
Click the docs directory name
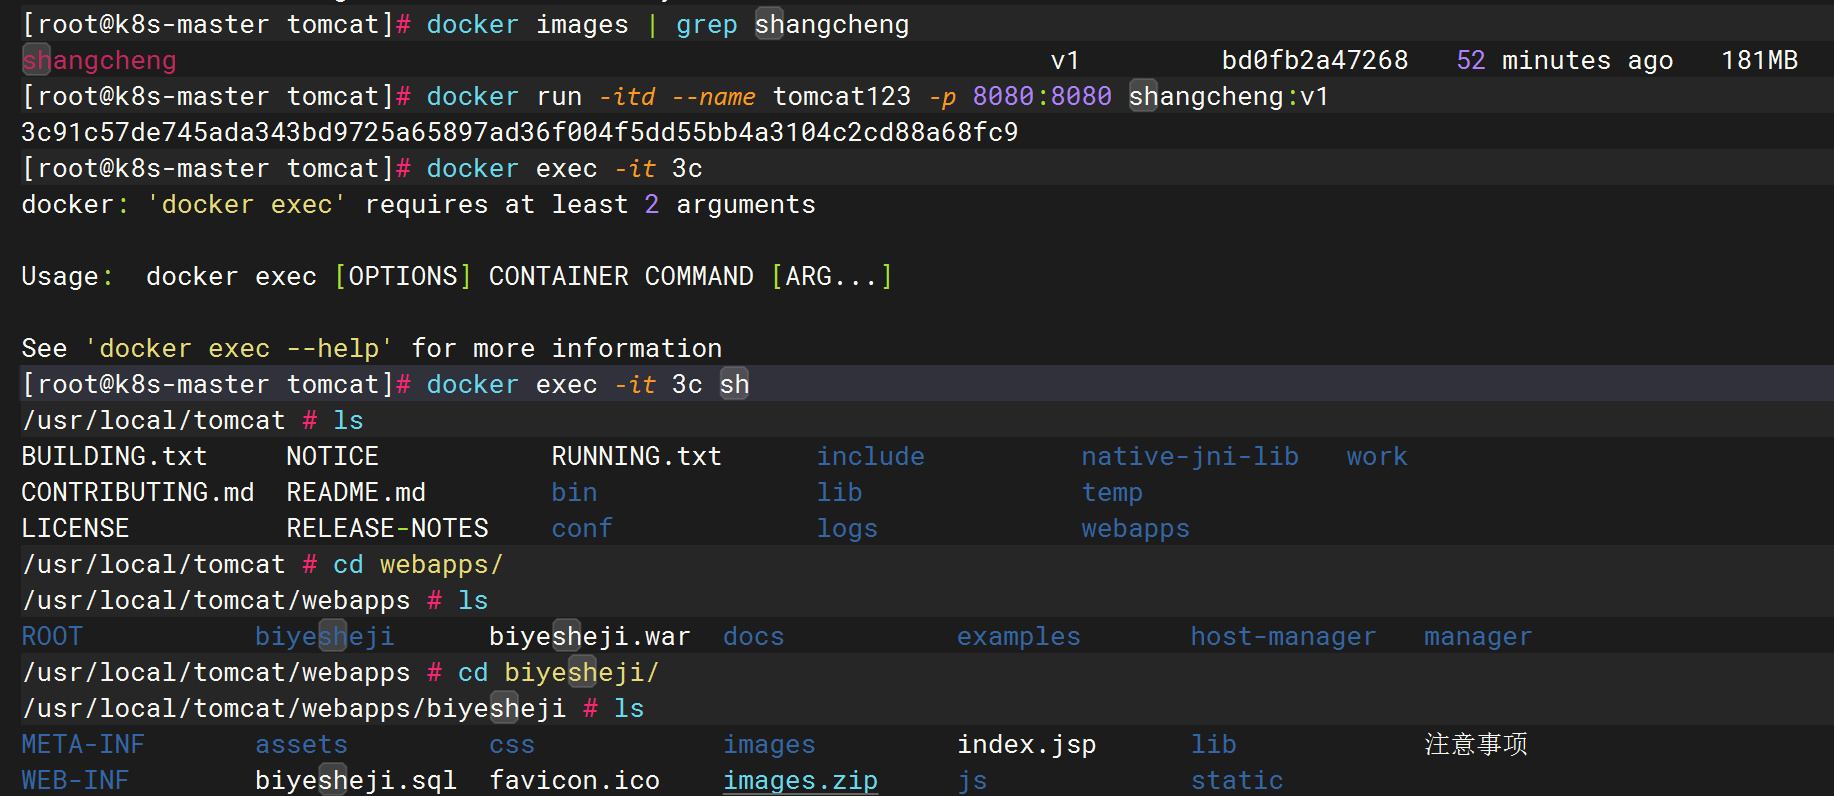coord(754,637)
